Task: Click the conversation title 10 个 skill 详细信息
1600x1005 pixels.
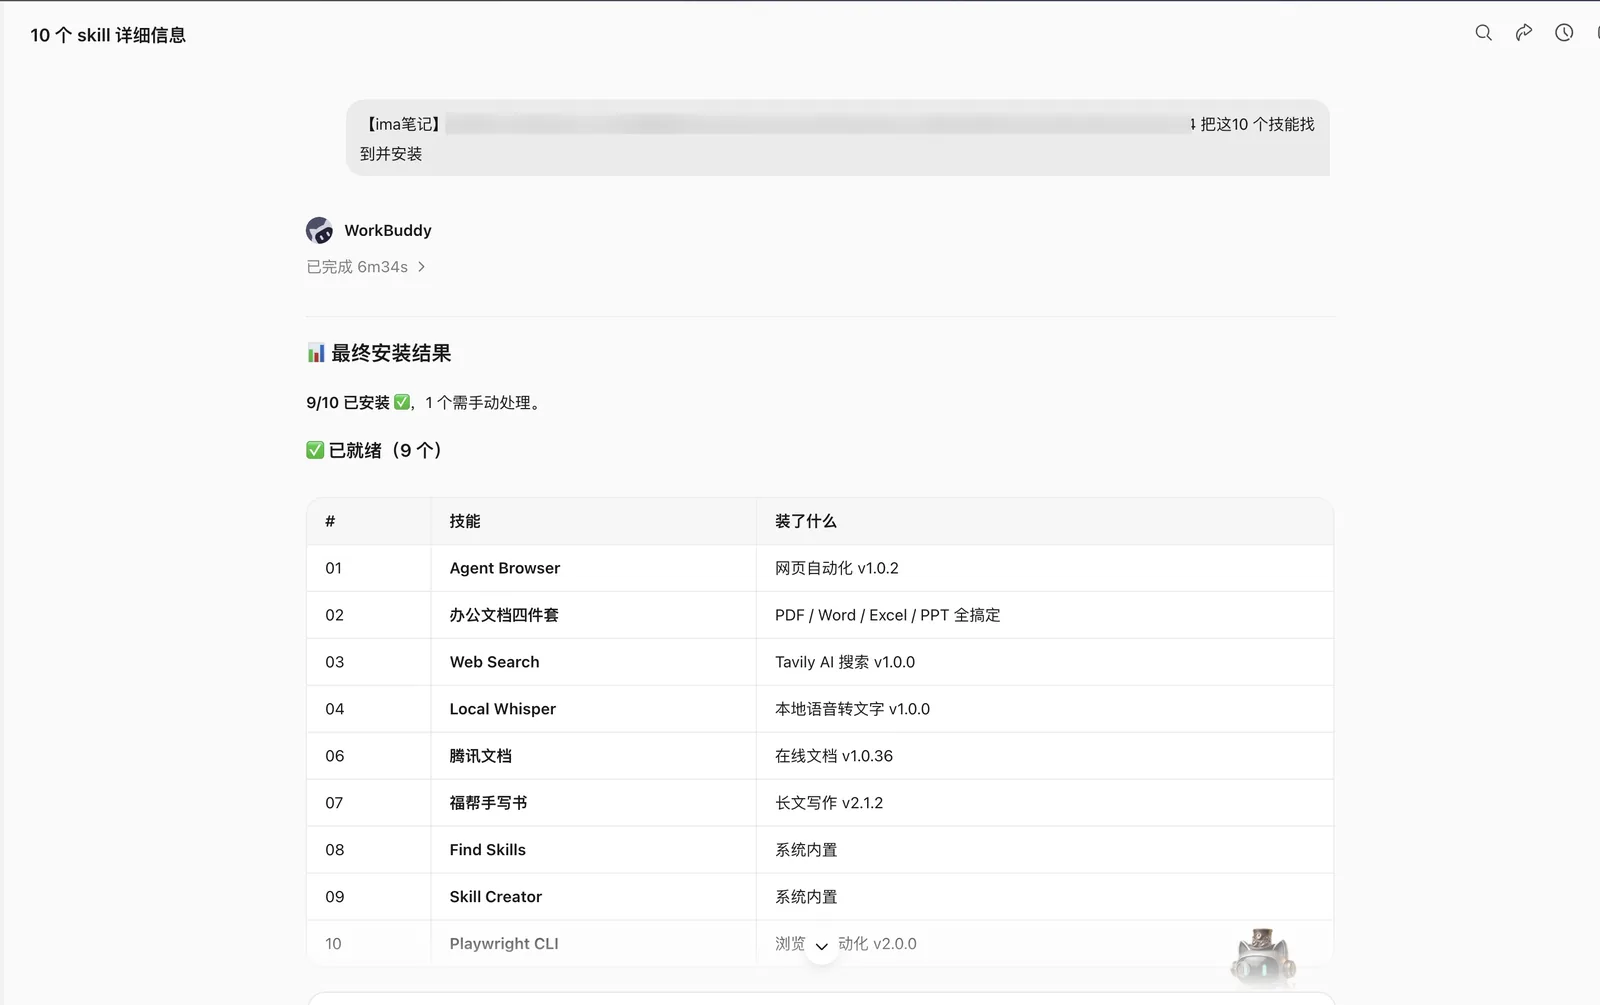Action: pos(108,35)
